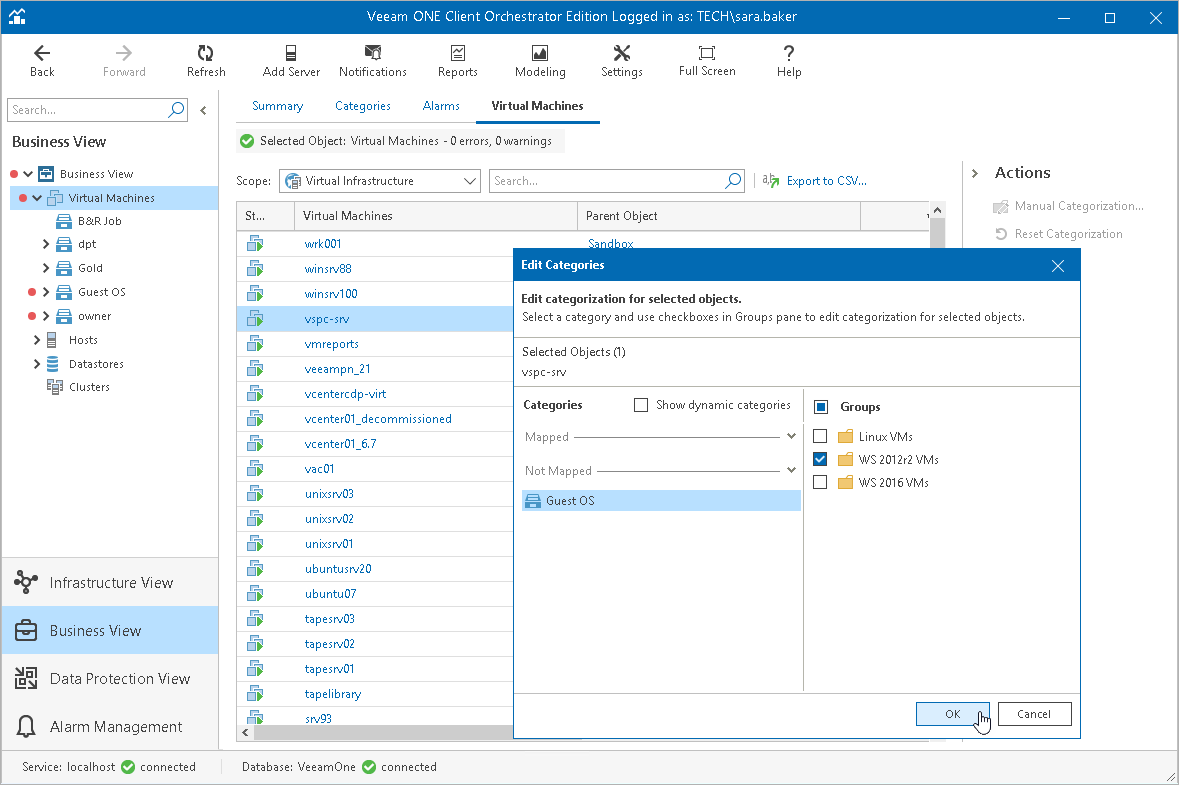Click the horizontal scrollbar left arrow
1179x785 pixels.
(x=245, y=732)
